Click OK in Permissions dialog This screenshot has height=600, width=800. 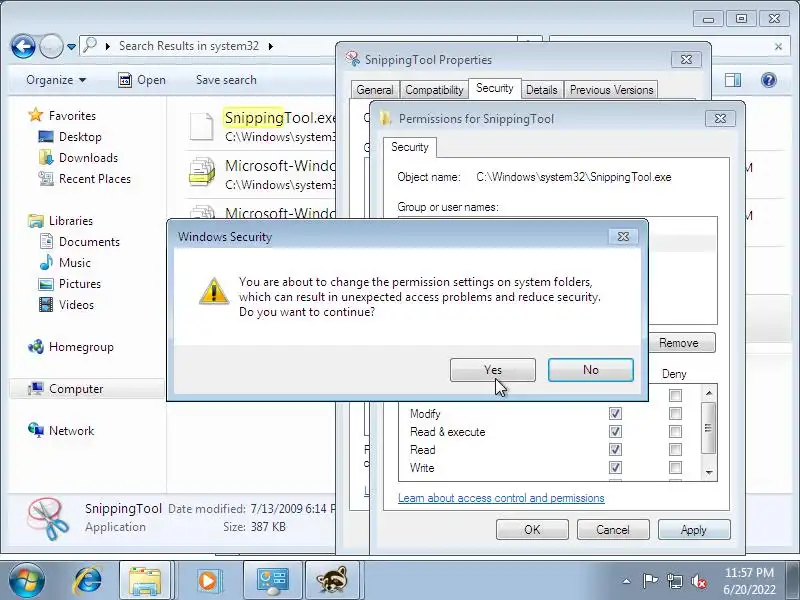[532, 530]
